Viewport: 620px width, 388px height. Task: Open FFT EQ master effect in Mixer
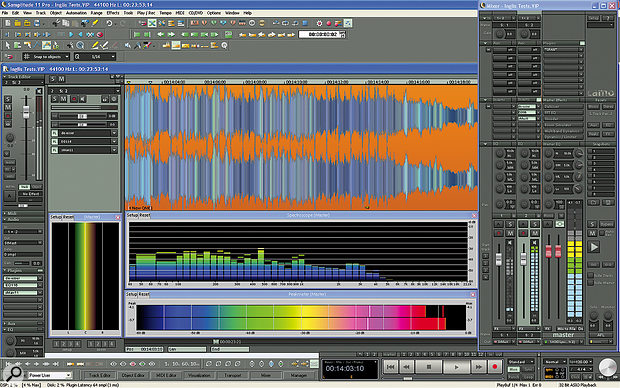tap(563, 113)
